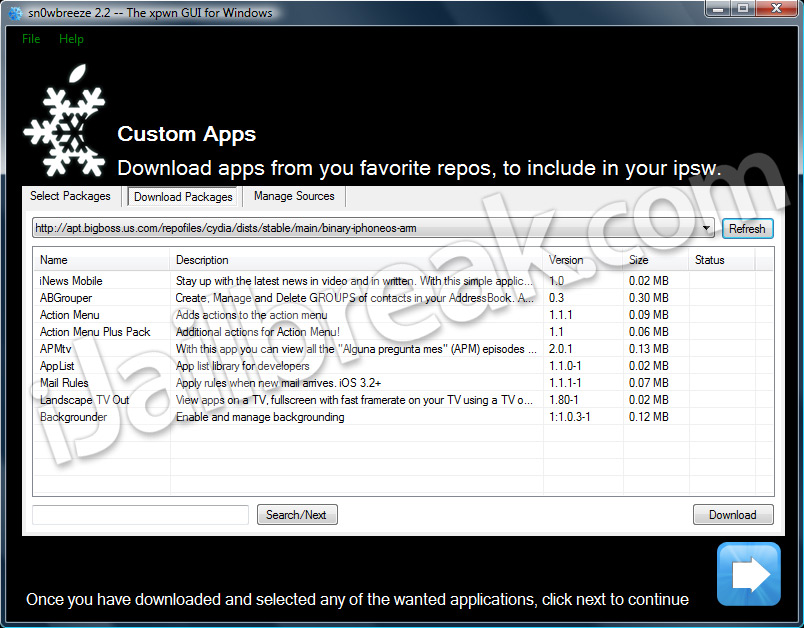Switch to the Download Packages tab
This screenshot has width=804, height=628.
[183, 197]
